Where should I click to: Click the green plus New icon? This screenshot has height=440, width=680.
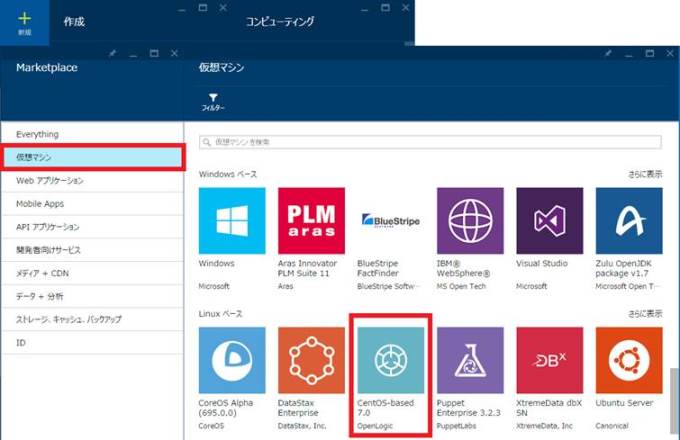click(x=24, y=18)
